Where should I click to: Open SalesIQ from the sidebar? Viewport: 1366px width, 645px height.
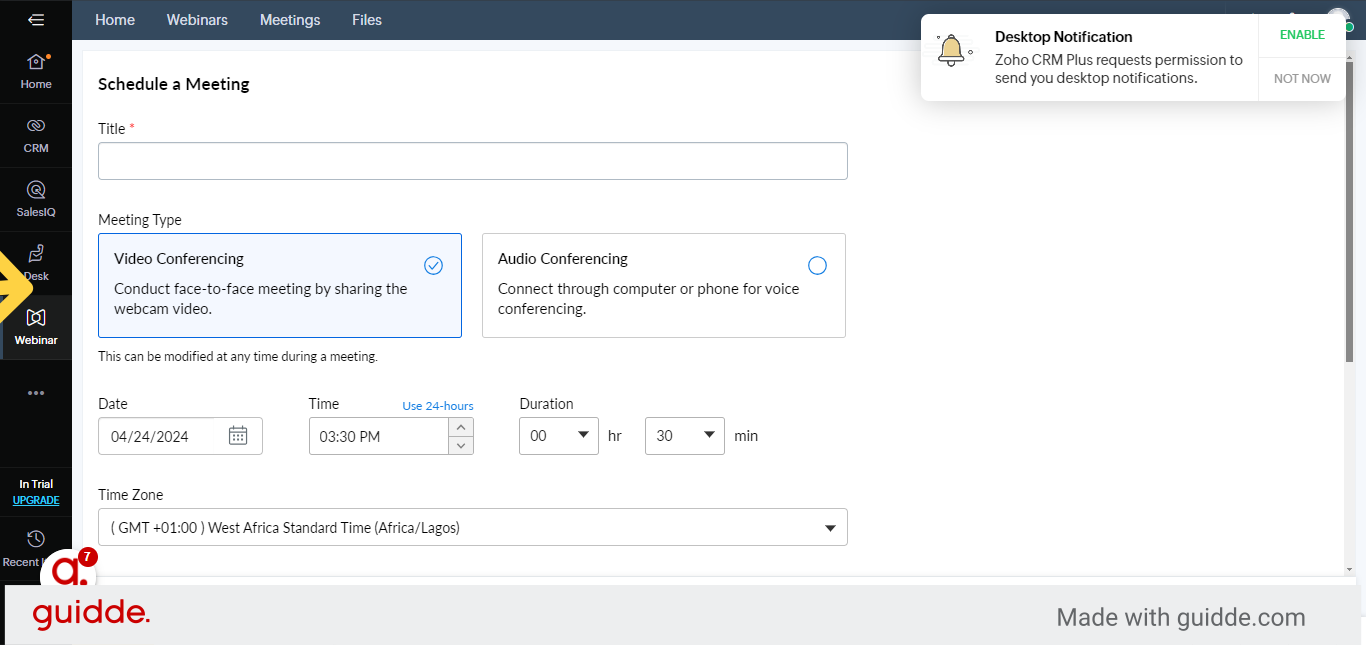click(36, 199)
